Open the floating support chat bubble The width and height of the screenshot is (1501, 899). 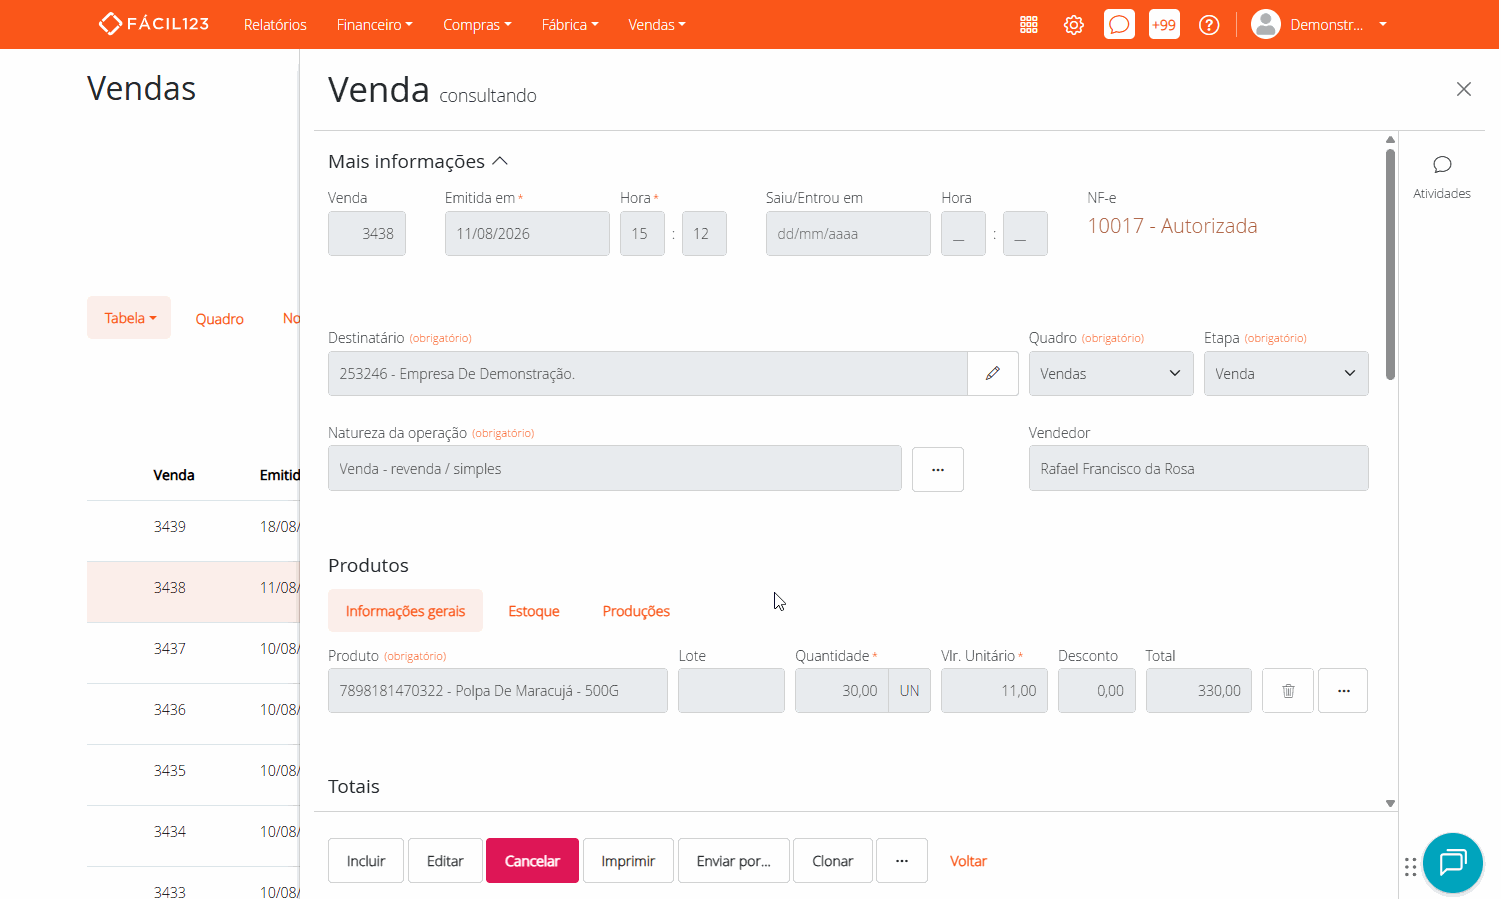pyautogui.click(x=1453, y=862)
